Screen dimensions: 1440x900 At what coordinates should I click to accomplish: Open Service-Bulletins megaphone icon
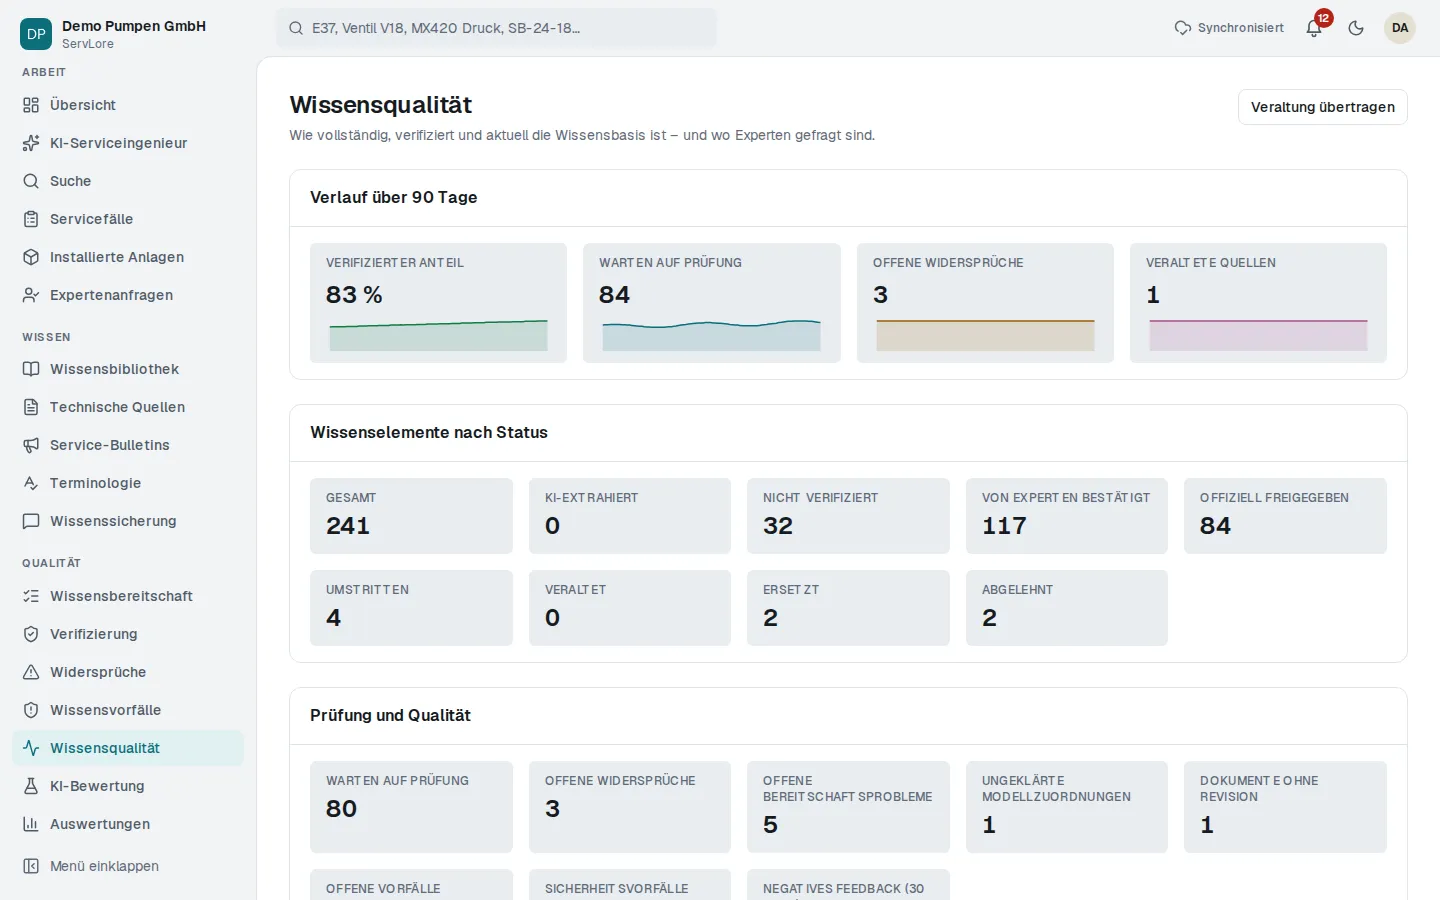coord(31,445)
